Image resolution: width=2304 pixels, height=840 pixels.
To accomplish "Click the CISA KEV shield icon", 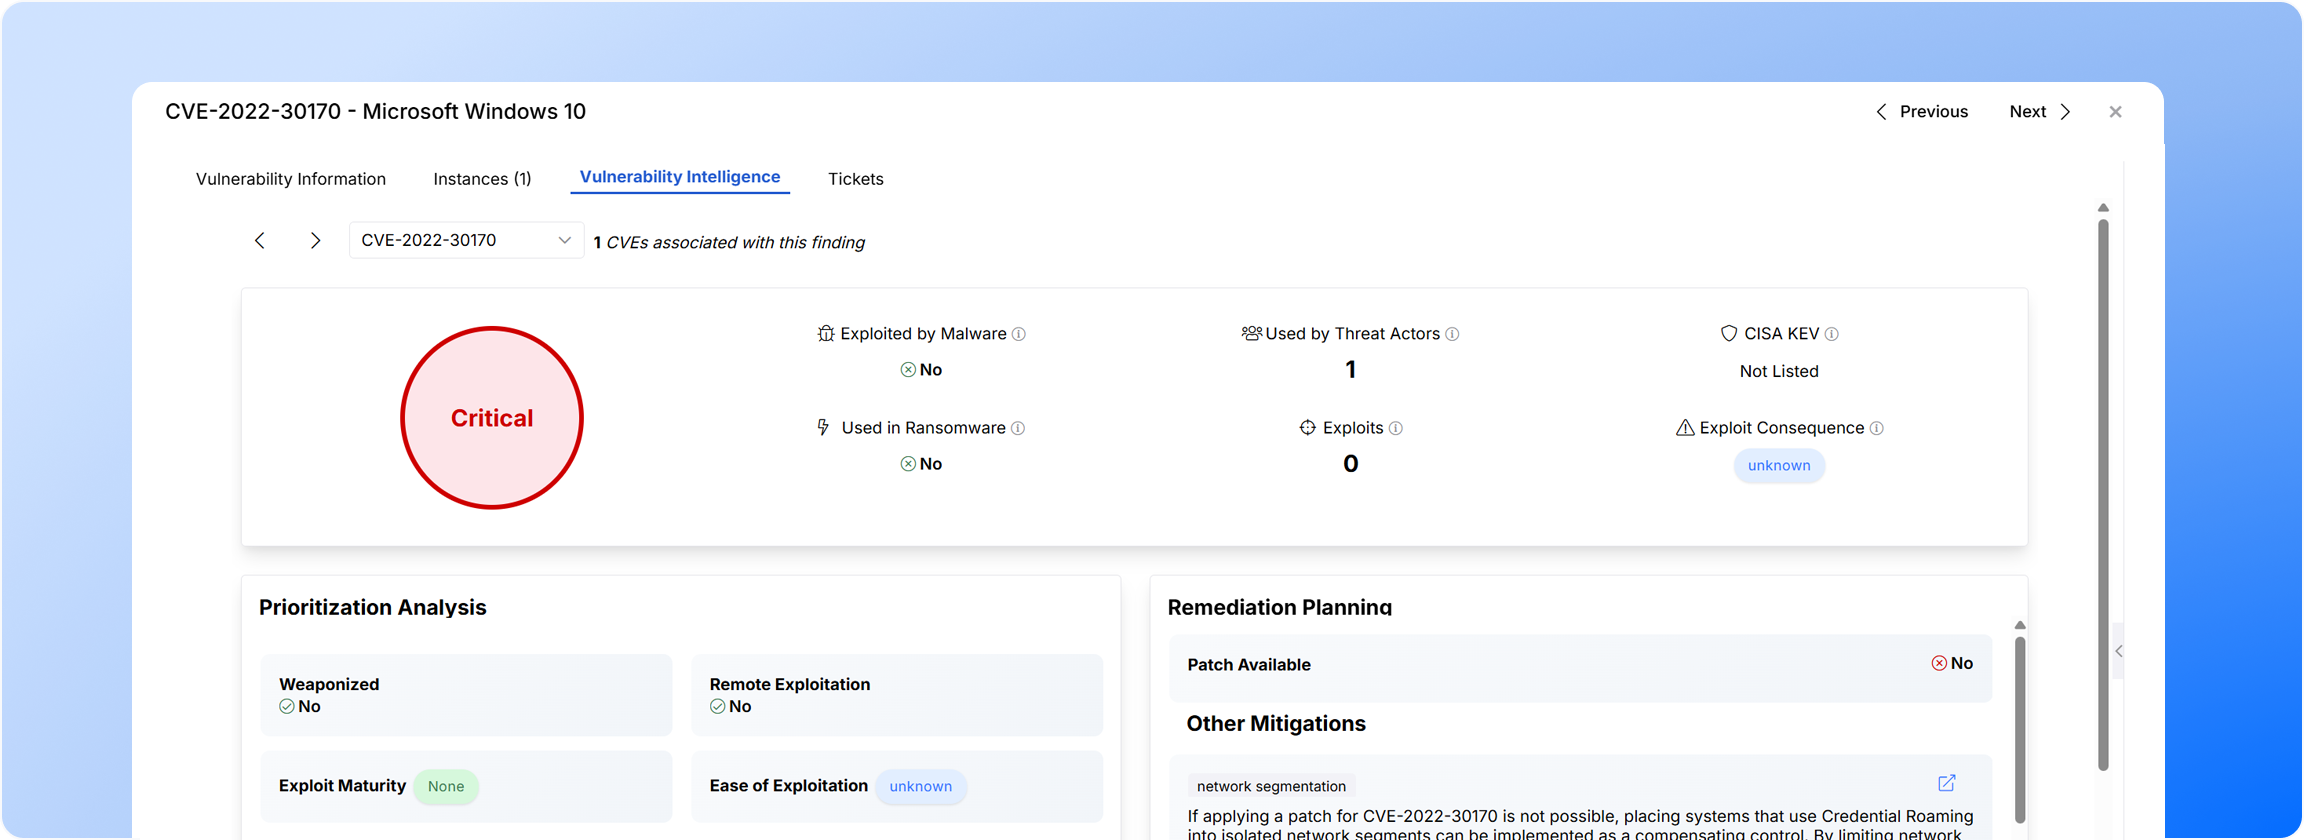I will [1729, 333].
